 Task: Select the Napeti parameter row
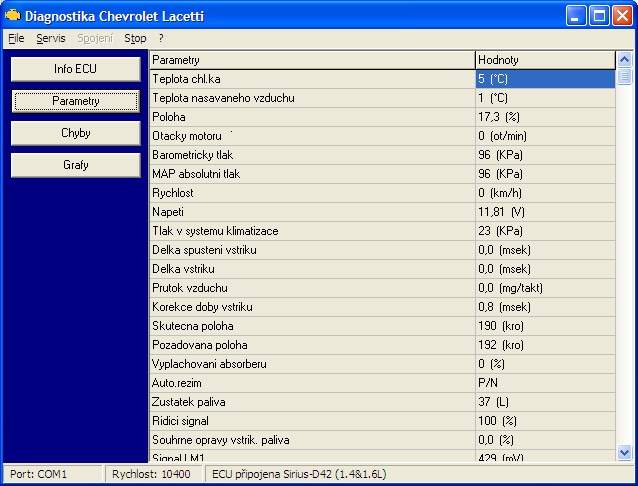tap(382, 212)
